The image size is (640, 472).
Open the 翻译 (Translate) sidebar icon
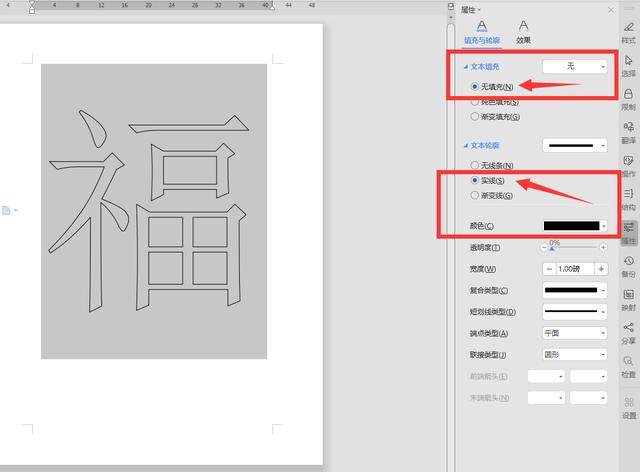(x=628, y=133)
